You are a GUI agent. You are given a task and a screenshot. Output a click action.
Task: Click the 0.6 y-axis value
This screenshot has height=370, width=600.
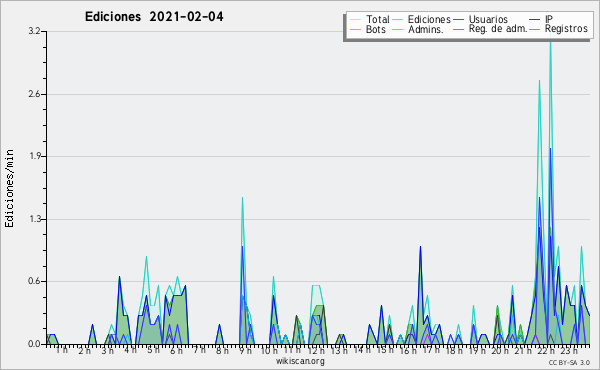[x=34, y=282]
